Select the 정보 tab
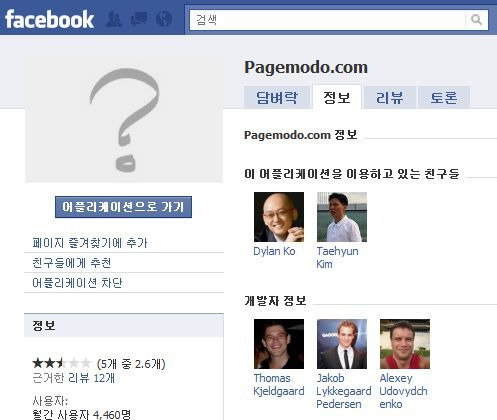497x420 pixels. click(337, 97)
